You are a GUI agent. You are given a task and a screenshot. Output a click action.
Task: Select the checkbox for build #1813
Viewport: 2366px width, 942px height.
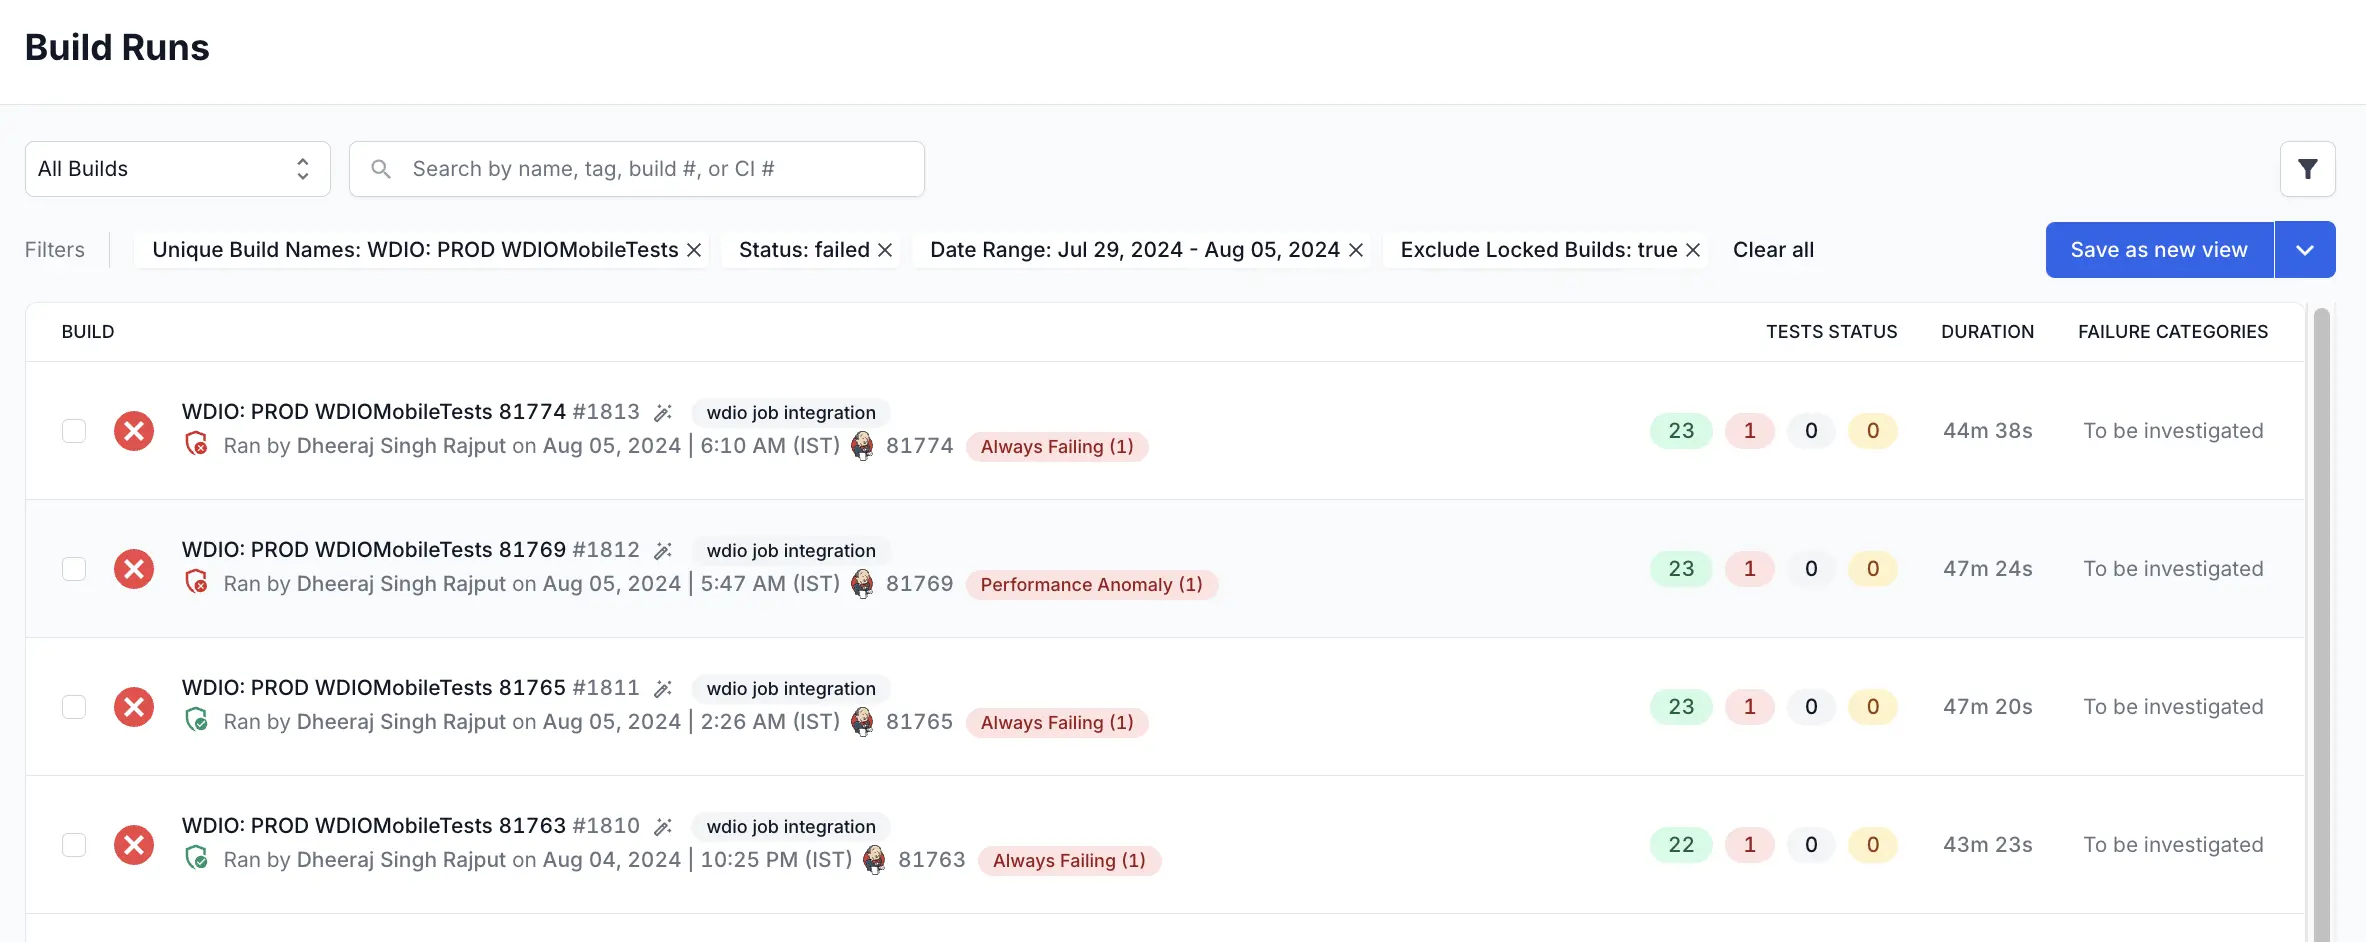pyautogui.click(x=74, y=431)
